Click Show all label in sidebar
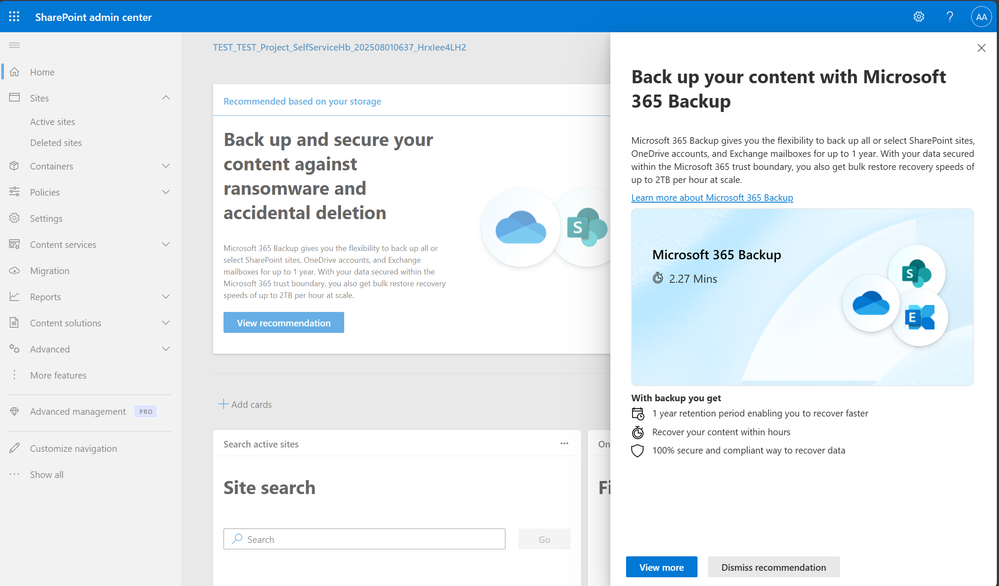This screenshot has width=999, height=586. (x=47, y=475)
